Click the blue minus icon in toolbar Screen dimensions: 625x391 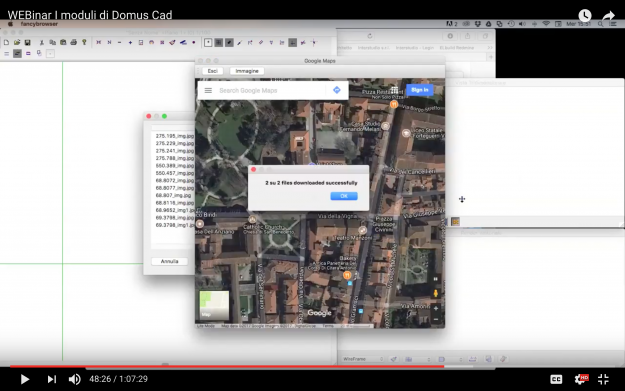120,42
